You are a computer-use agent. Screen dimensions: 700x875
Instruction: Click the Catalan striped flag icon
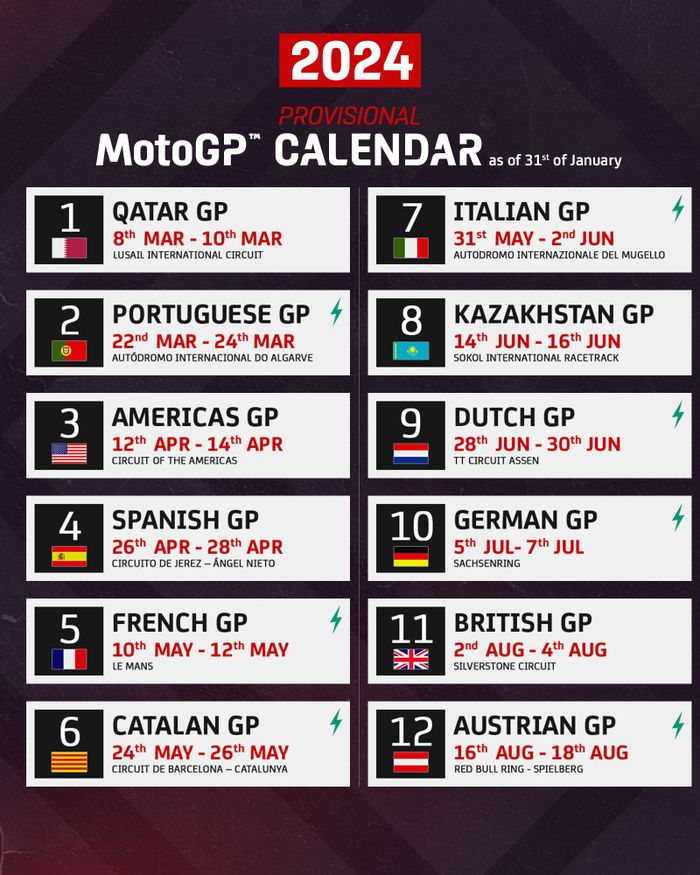[x=69, y=761]
